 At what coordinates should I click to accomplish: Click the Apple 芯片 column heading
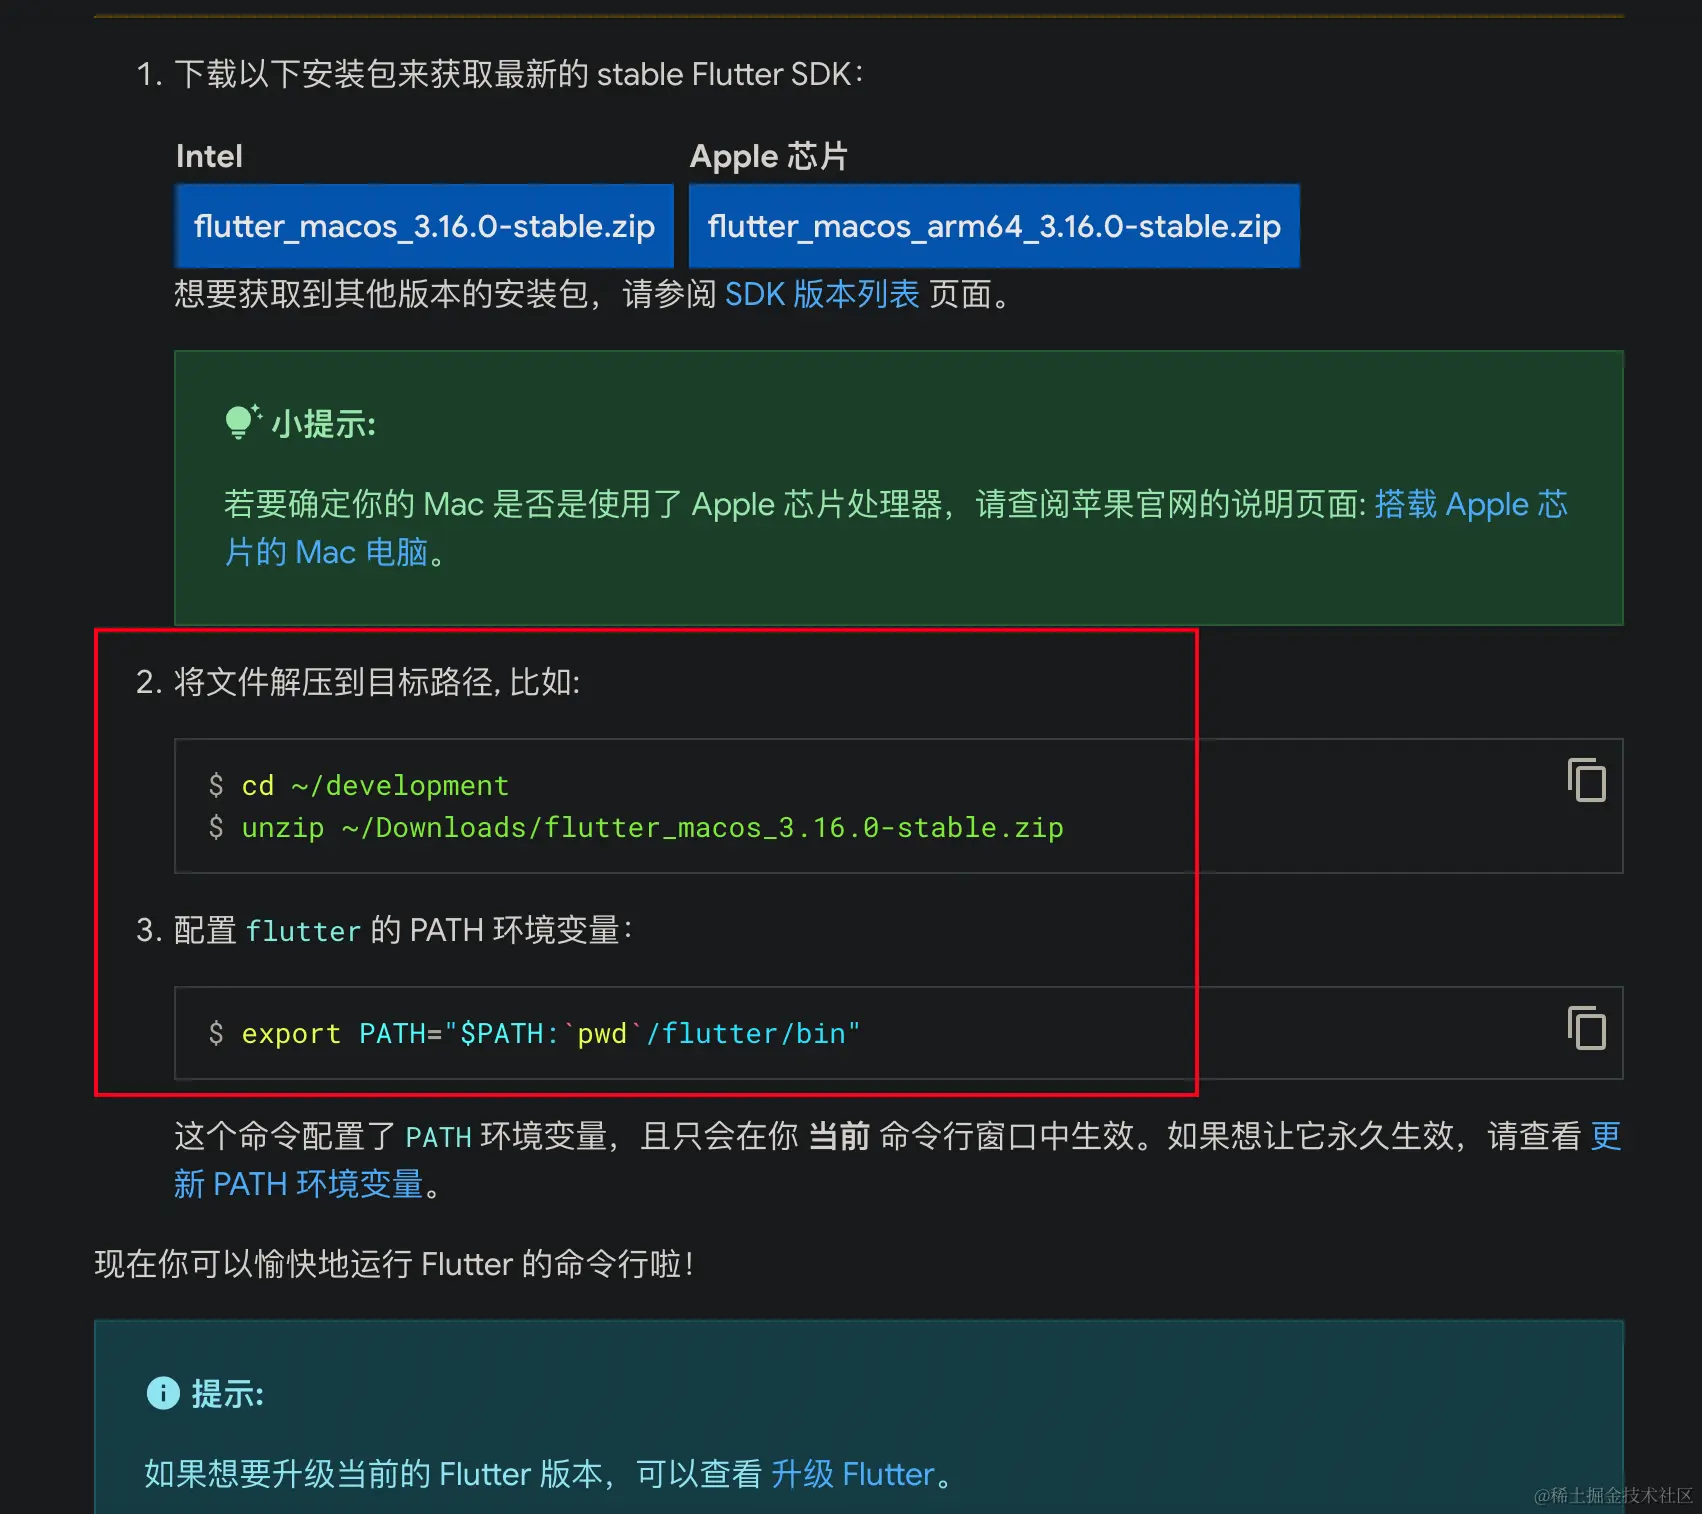tap(768, 156)
